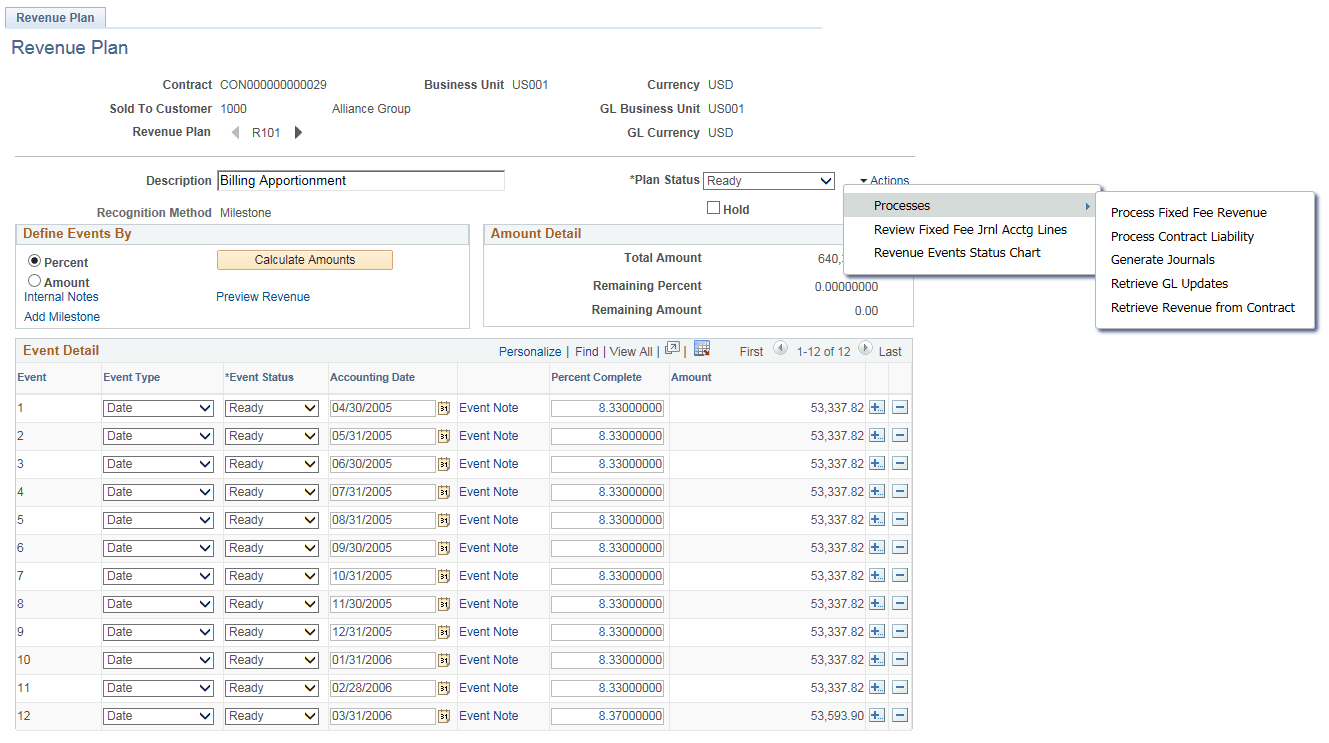Add a new row after event 3
Viewport: 1329px width, 743px height.
pyautogui.click(x=877, y=463)
